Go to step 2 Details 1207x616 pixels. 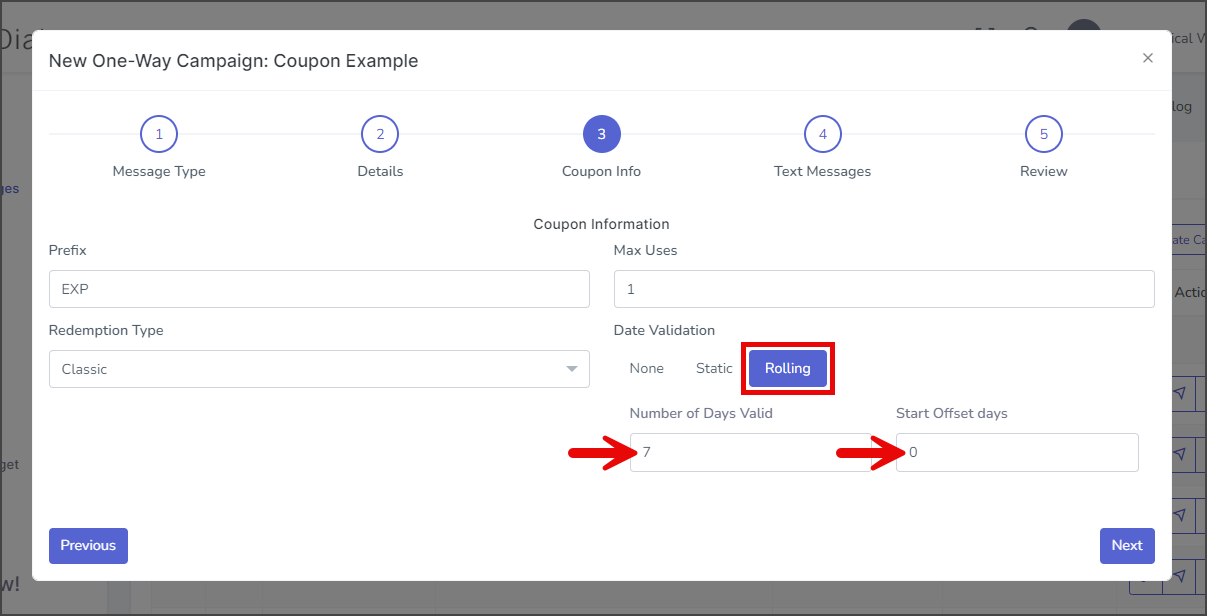[x=380, y=134]
